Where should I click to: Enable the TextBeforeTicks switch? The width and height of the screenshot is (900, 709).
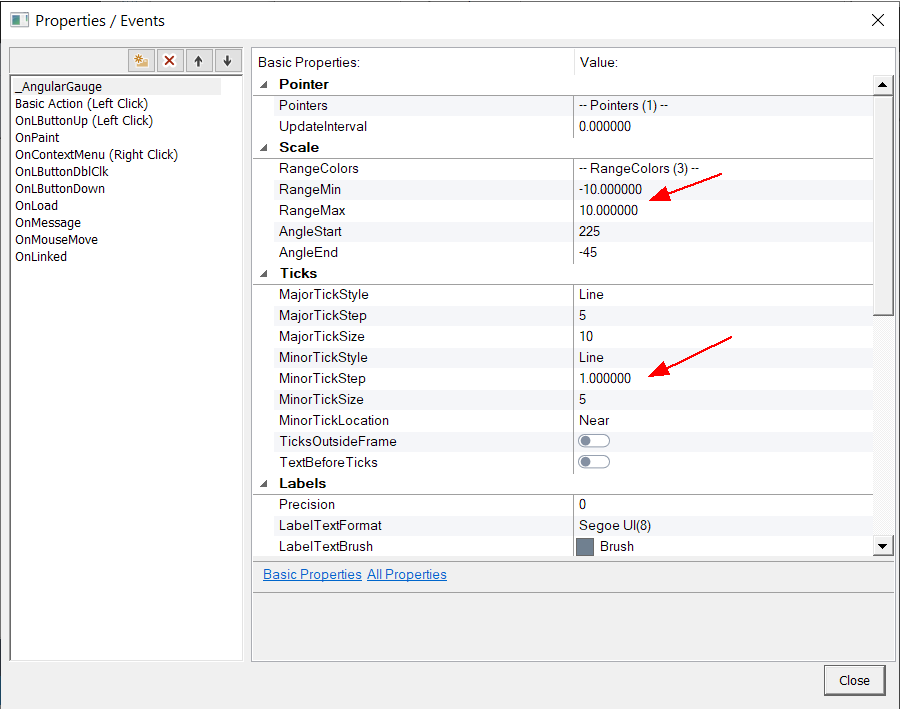594,462
